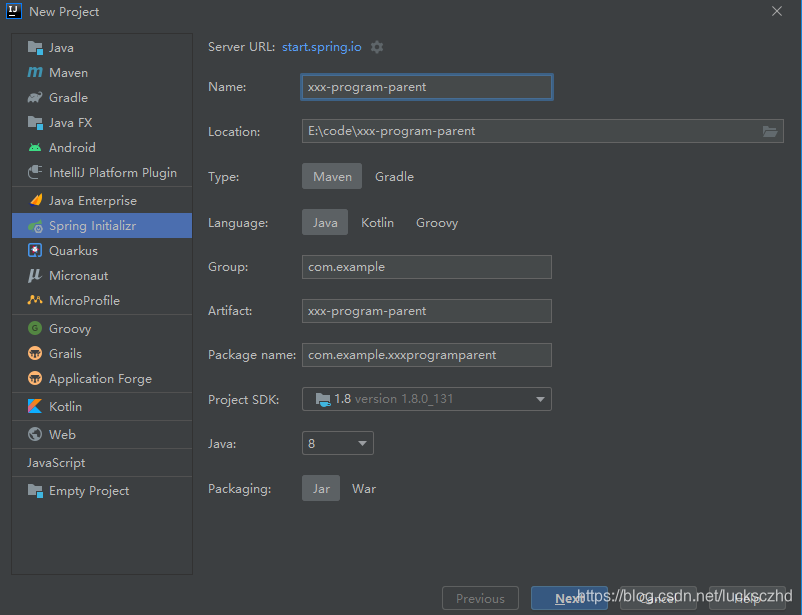Click the Android robot icon
This screenshot has width=802, height=615.
click(35, 147)
